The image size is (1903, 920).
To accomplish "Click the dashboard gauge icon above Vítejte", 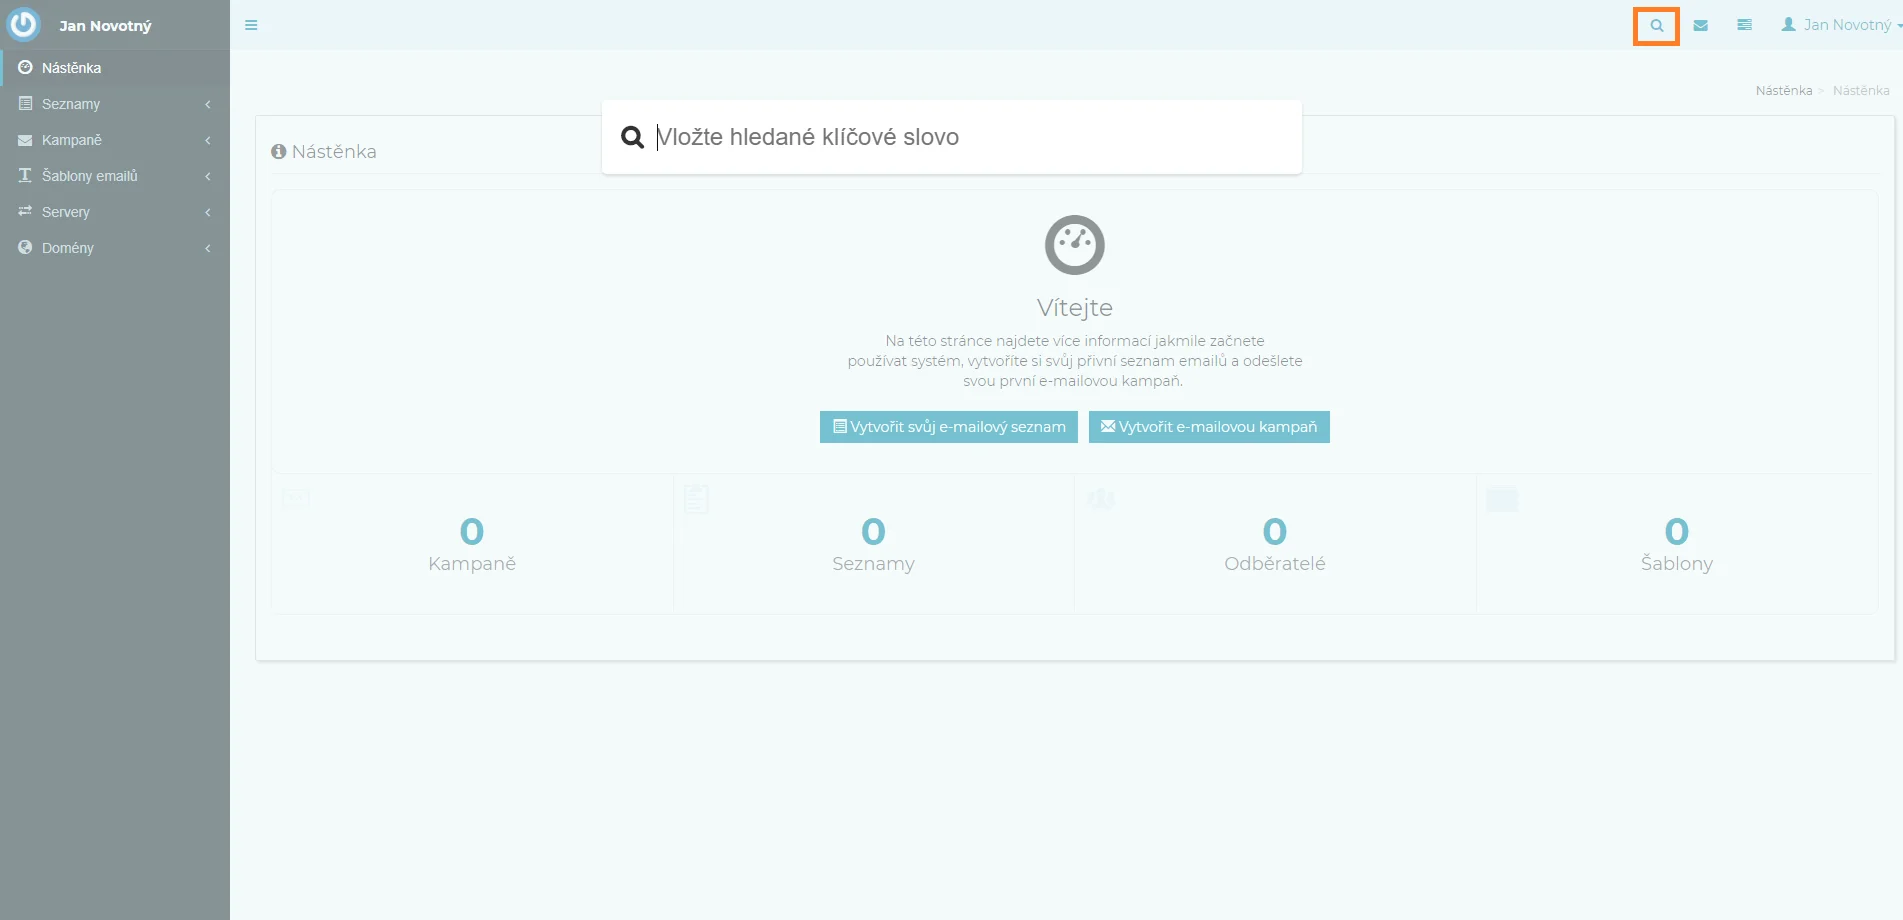I will point(1074,245).
